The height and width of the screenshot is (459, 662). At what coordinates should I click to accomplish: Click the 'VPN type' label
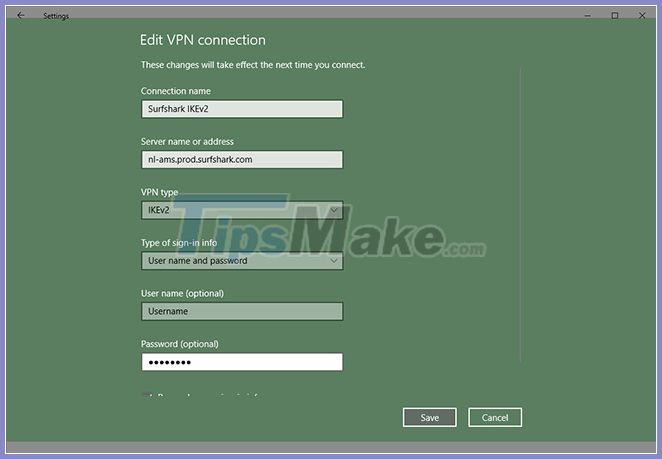point(160,193)
